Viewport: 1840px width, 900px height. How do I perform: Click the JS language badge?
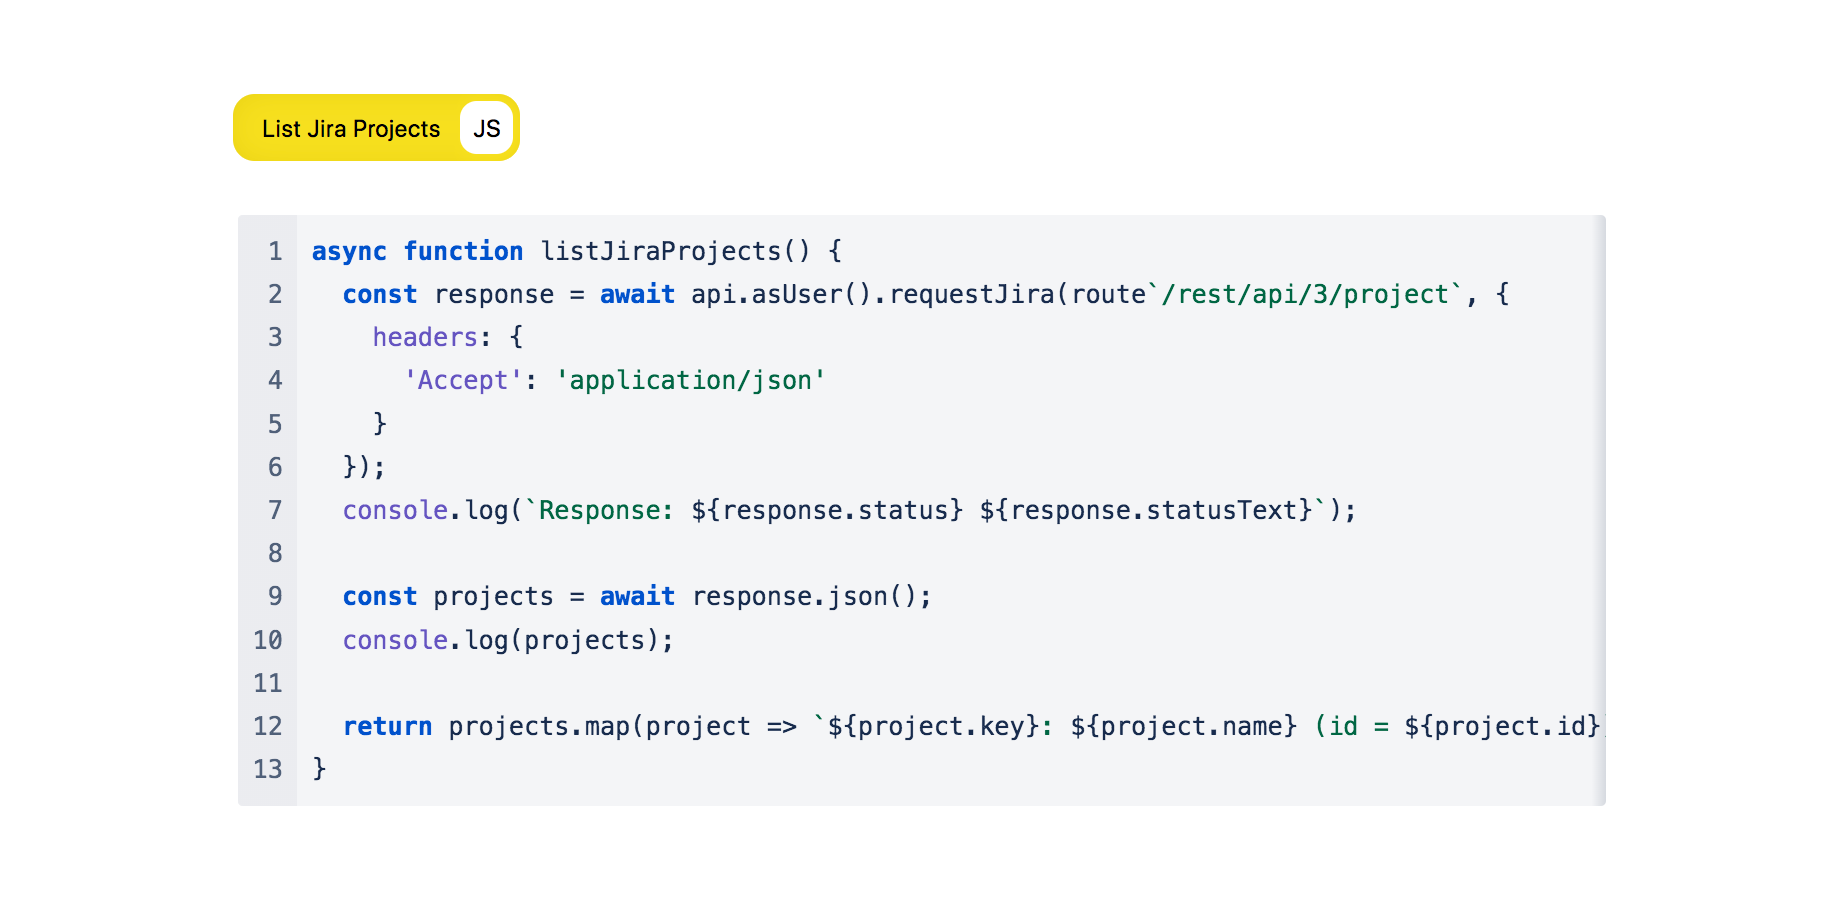pos(487,129)
